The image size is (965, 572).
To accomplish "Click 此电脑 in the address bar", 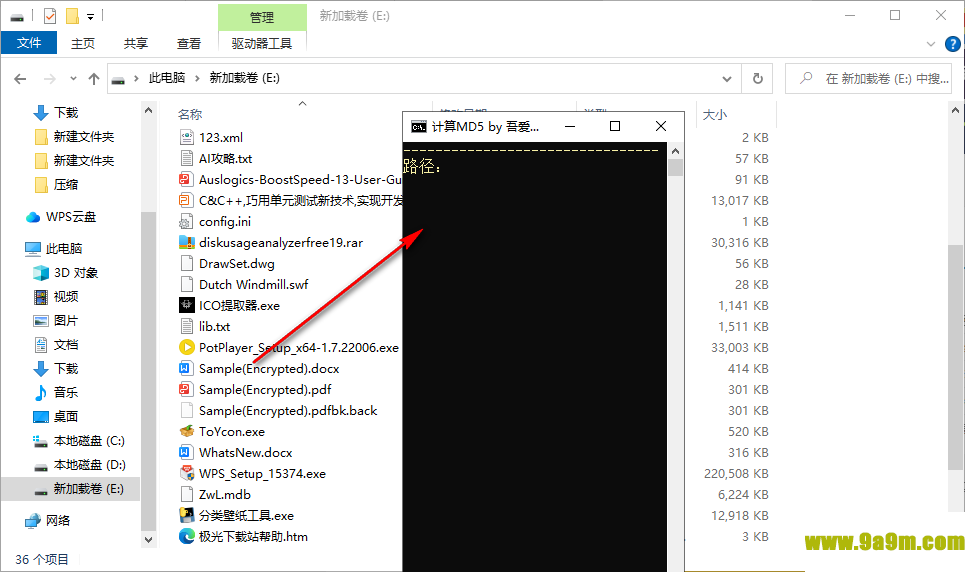I will (x=167, y=78).
